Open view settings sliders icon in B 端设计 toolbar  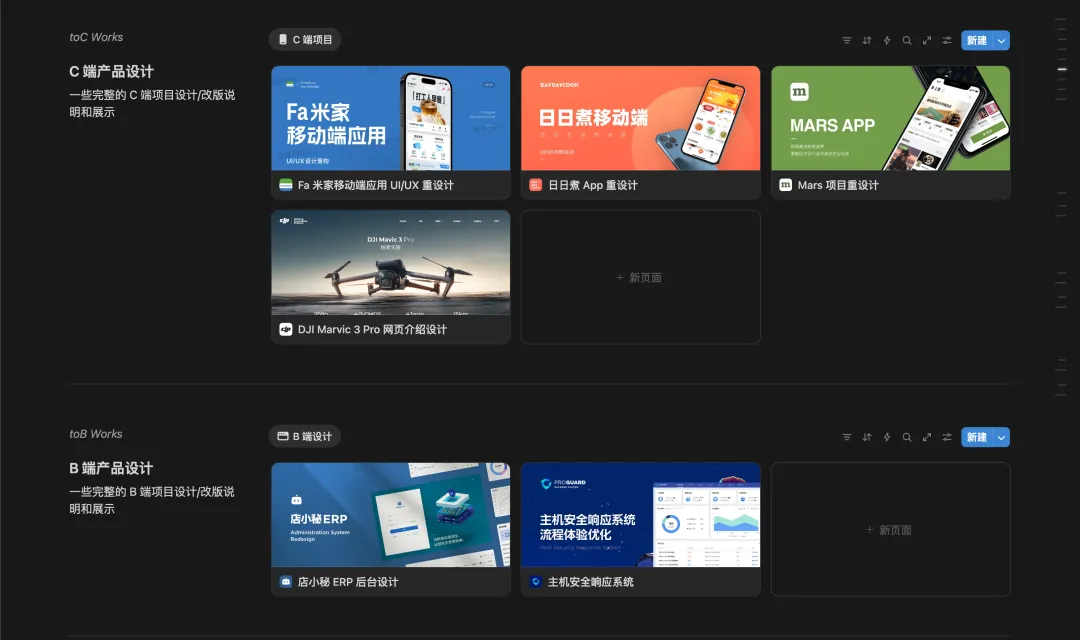pyautogui.click(x=946, y=437)
